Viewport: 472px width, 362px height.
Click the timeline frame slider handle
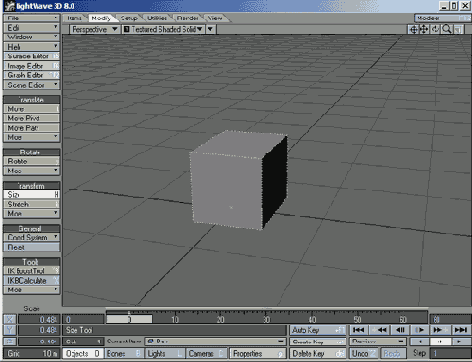point(129,319)
